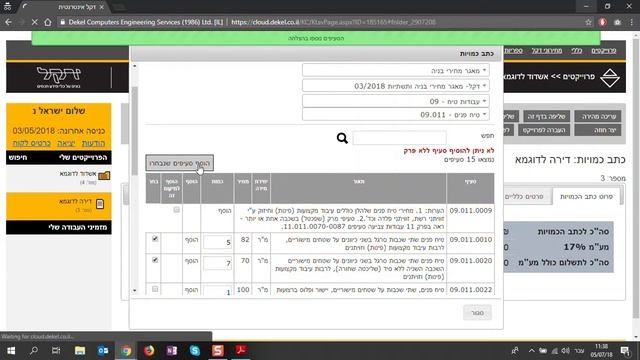This screenshot has width=640, height=360.
Task: Open the פרויקטים menu in top navigation
Action: click(604, 50)
